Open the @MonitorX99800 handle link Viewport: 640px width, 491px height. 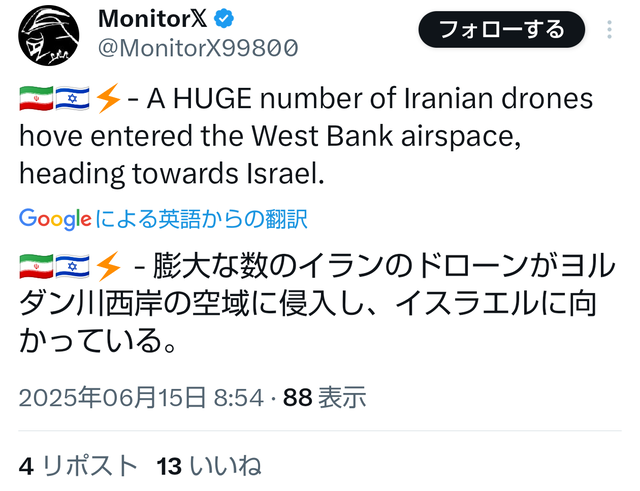[x=198, y=48]
